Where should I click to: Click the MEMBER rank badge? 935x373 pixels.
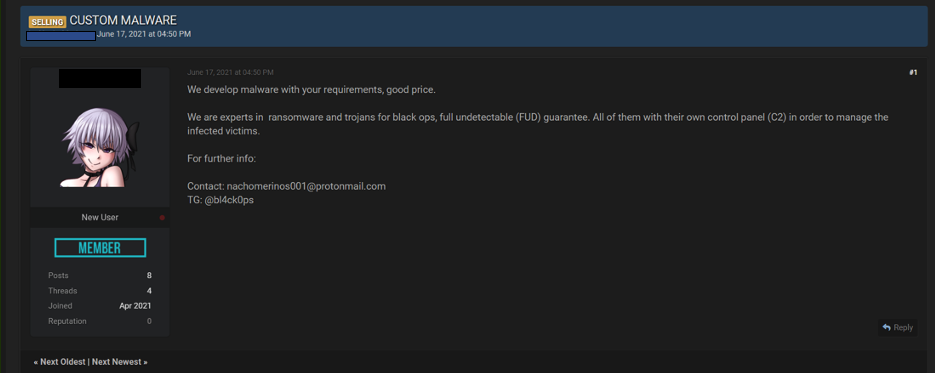100,248
